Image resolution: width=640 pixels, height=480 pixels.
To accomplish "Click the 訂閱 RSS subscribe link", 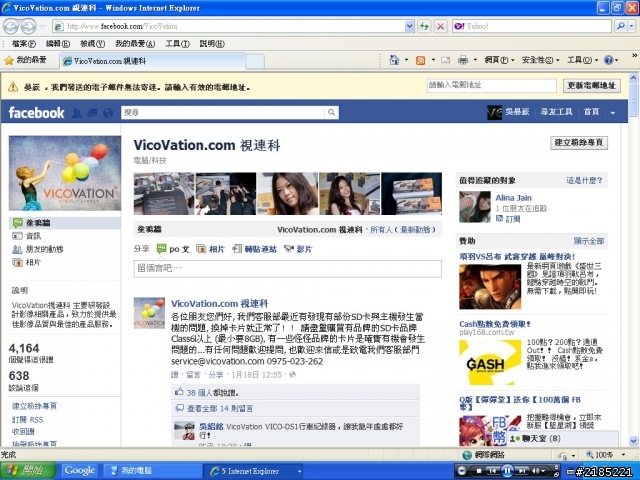I will 27,419.
